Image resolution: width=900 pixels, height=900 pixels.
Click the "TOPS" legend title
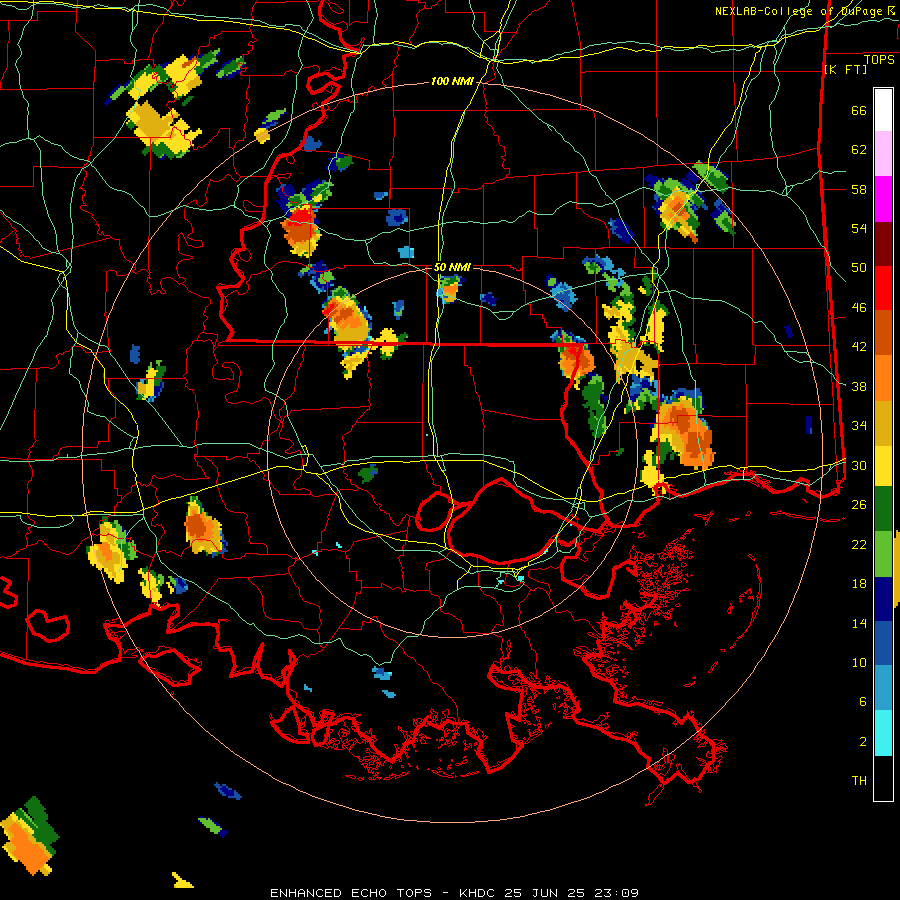(879, 60)
